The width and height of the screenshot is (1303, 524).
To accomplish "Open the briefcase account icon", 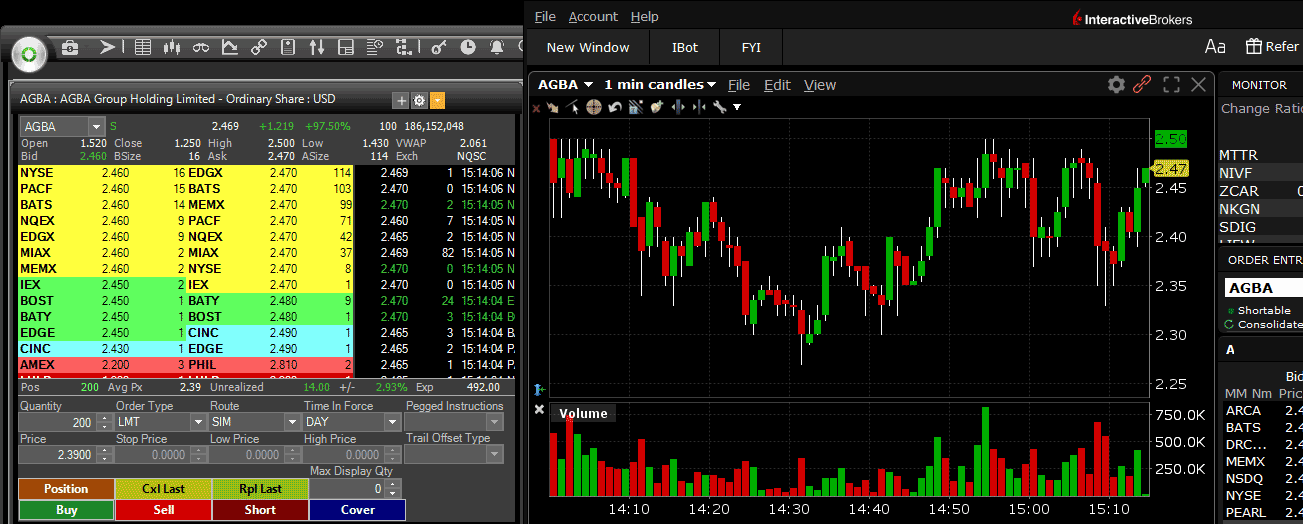I will point(70,47).
